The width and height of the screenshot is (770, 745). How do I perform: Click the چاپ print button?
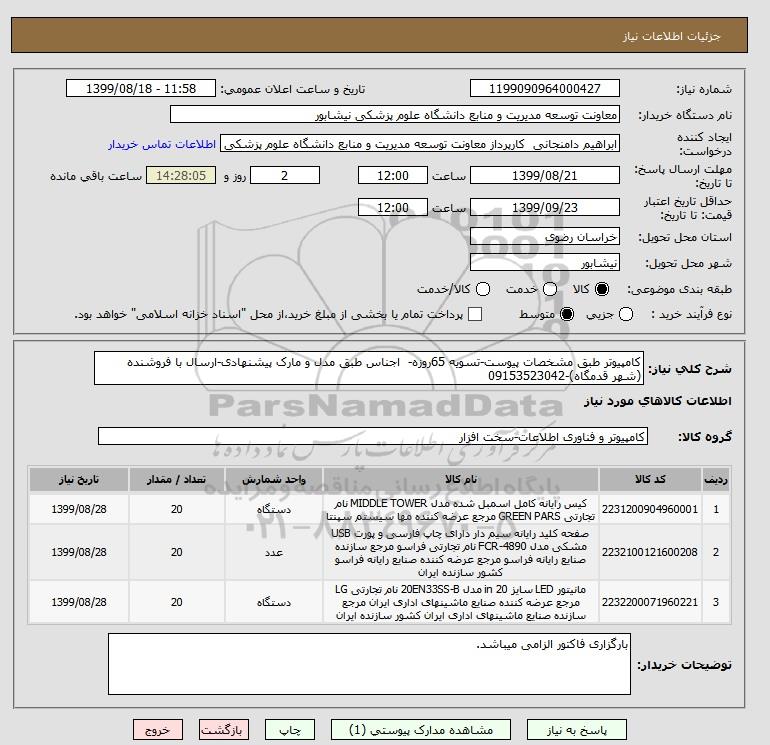tap(290, 730)
